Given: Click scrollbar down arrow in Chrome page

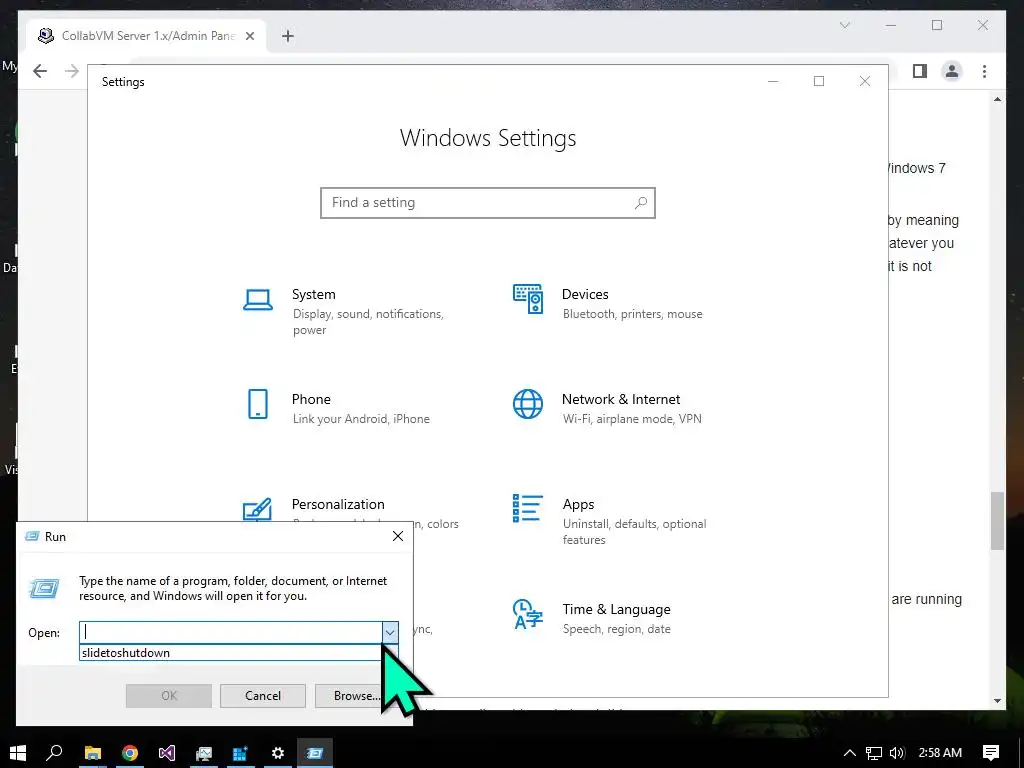Looking at the screenshot, I should click(x=997, y=701).
